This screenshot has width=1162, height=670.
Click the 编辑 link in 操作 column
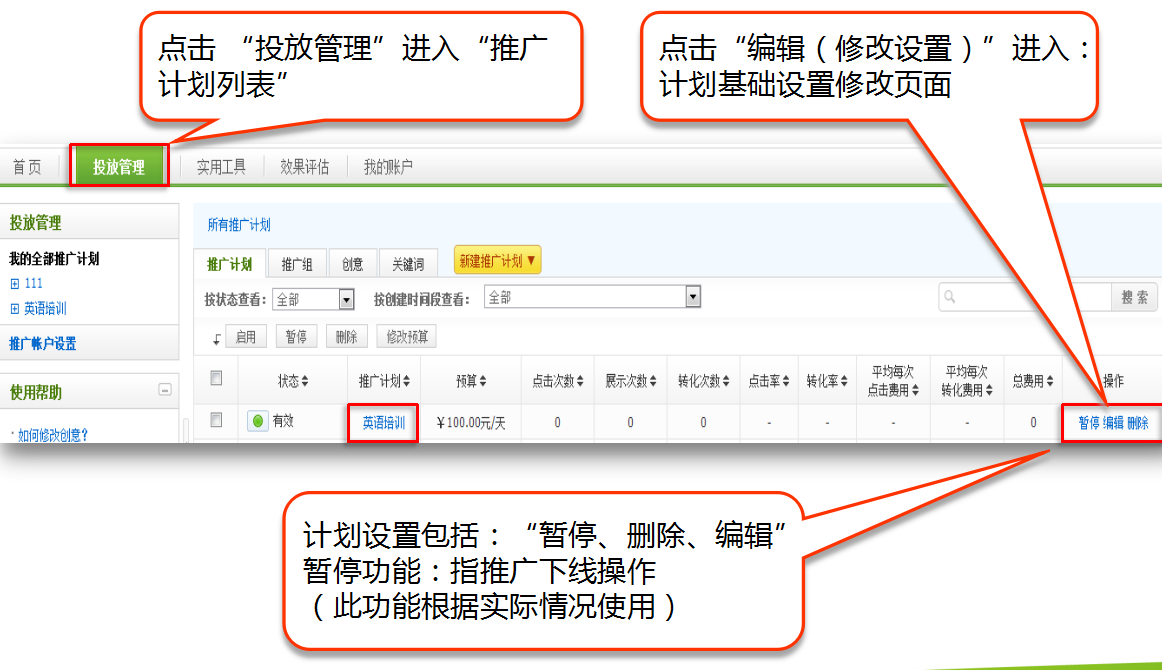(x=1113, y=423)
